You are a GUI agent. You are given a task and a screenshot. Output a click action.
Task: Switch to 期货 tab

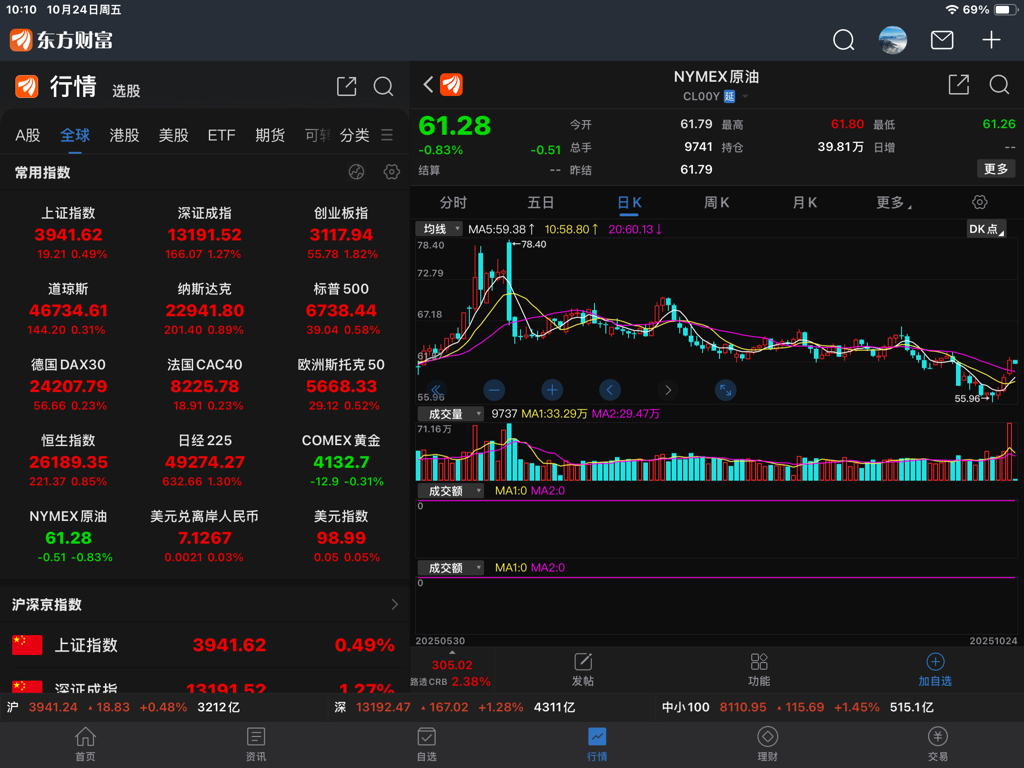270,135
